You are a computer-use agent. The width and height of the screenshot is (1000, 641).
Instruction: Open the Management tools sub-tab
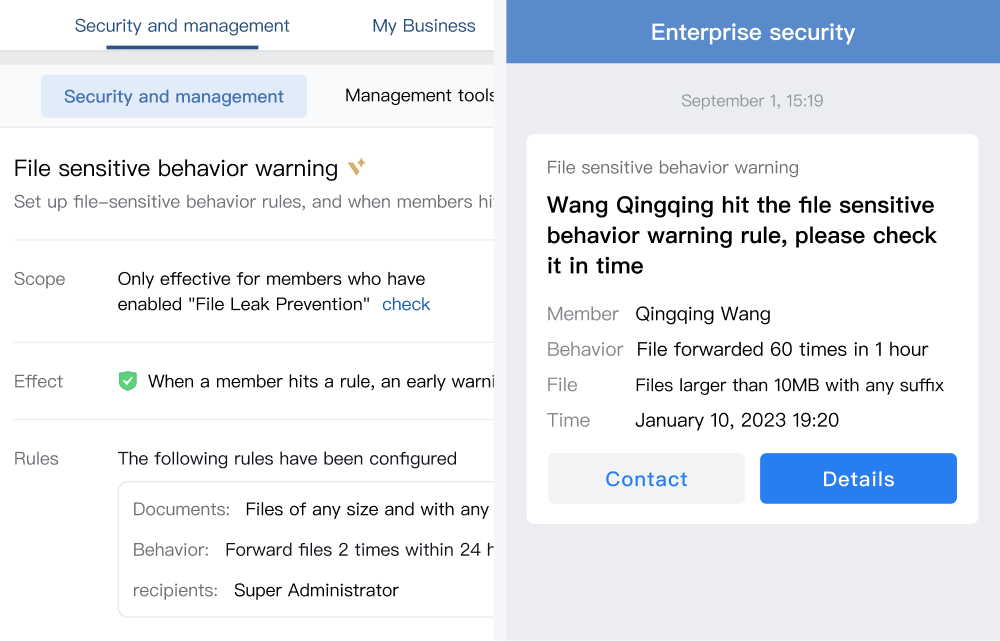[419, 96]
